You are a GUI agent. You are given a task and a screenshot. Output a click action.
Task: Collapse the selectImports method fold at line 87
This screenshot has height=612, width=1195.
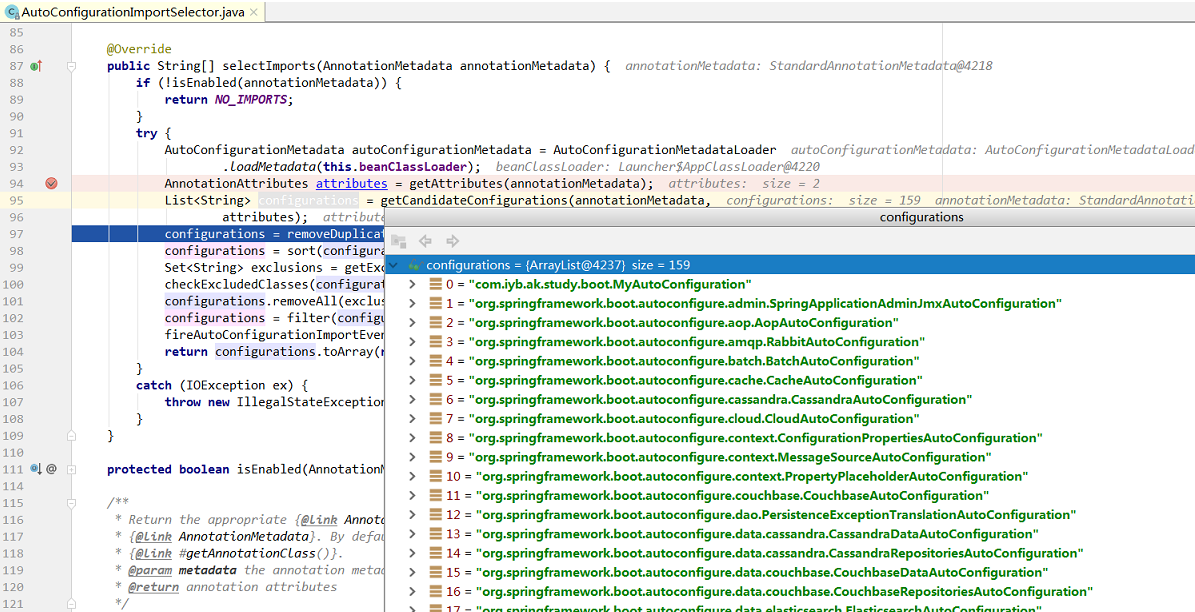coord(72,66)
